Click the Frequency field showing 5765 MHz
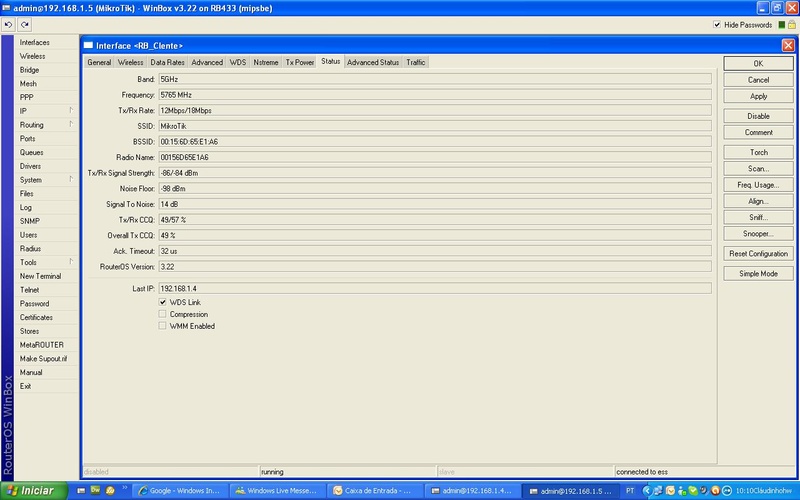 pos(435,94)
